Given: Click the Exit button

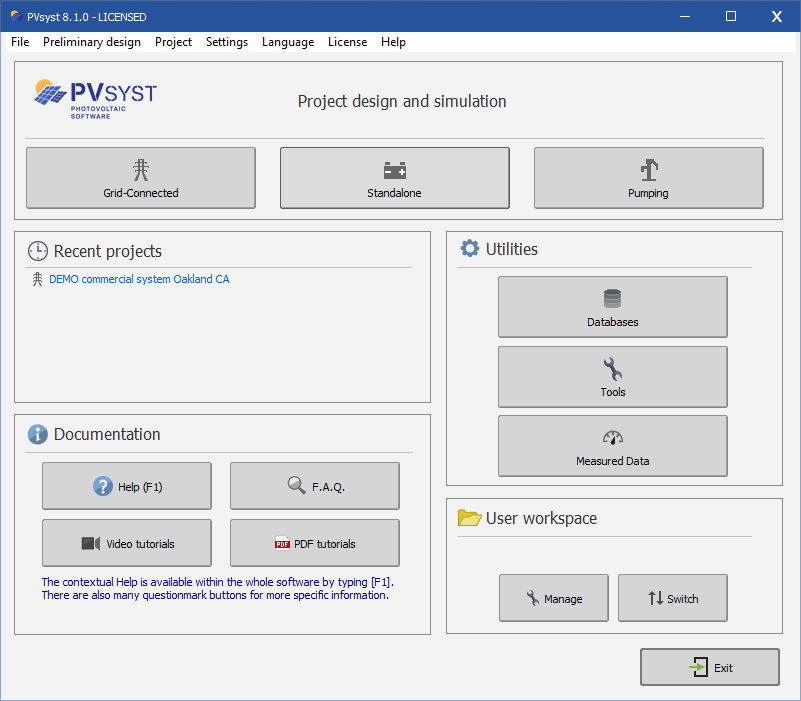Looking at the screenshot, I should point(710,667).
